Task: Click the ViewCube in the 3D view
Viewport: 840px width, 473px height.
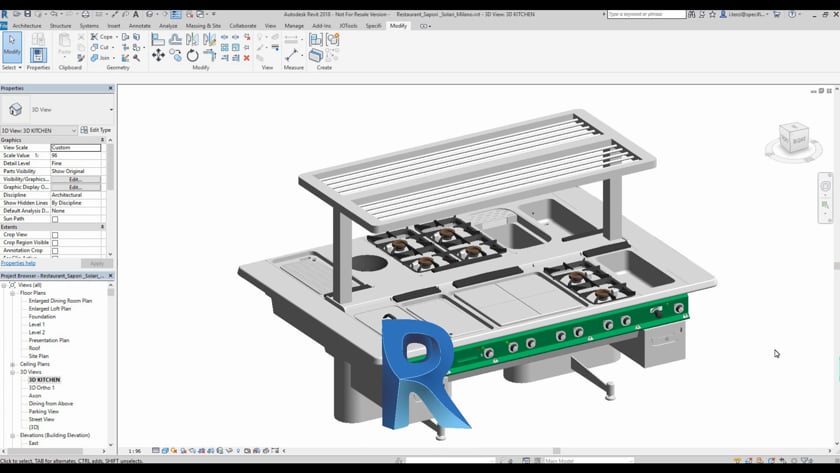Action: pyautogui.click(x=794, y=138)
